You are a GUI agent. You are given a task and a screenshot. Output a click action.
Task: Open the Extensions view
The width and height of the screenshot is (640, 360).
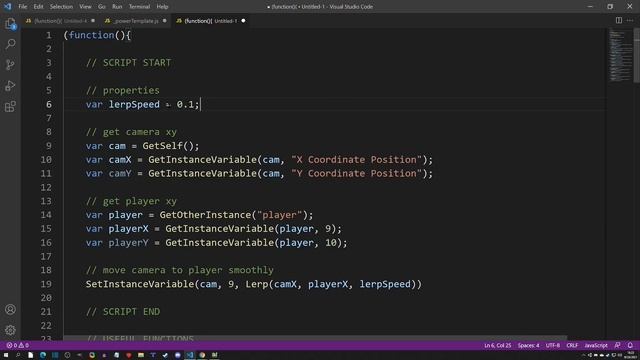click(10, 107)
